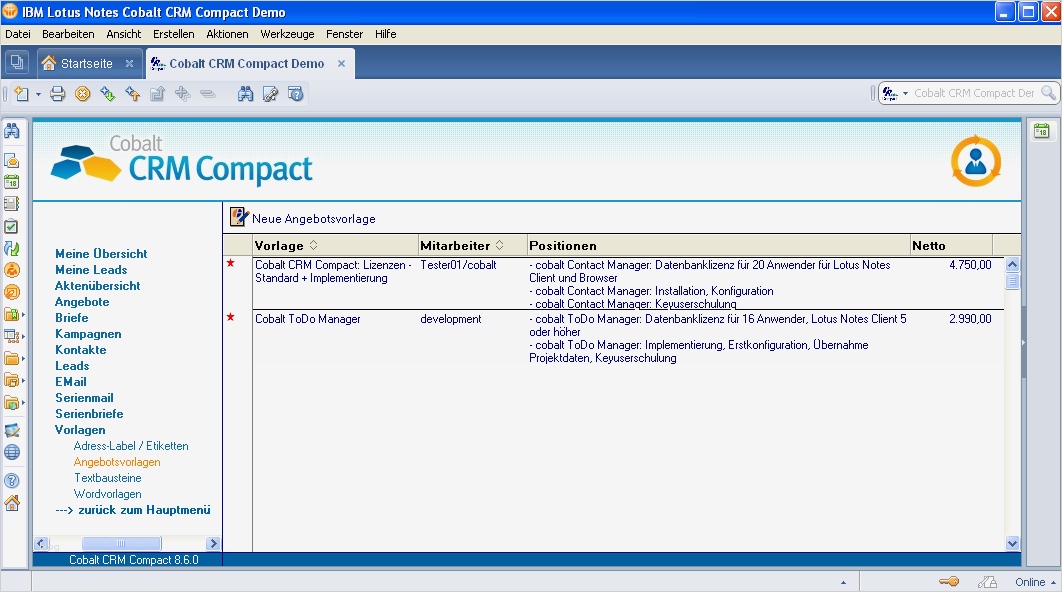Open Kampagnen navigation link
1062x592 pixels.
point(88,334)
